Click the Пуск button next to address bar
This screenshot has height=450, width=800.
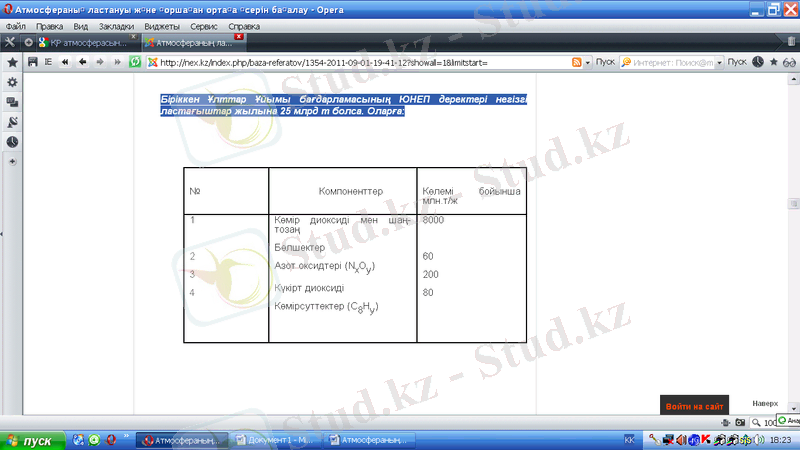[605, 62]
